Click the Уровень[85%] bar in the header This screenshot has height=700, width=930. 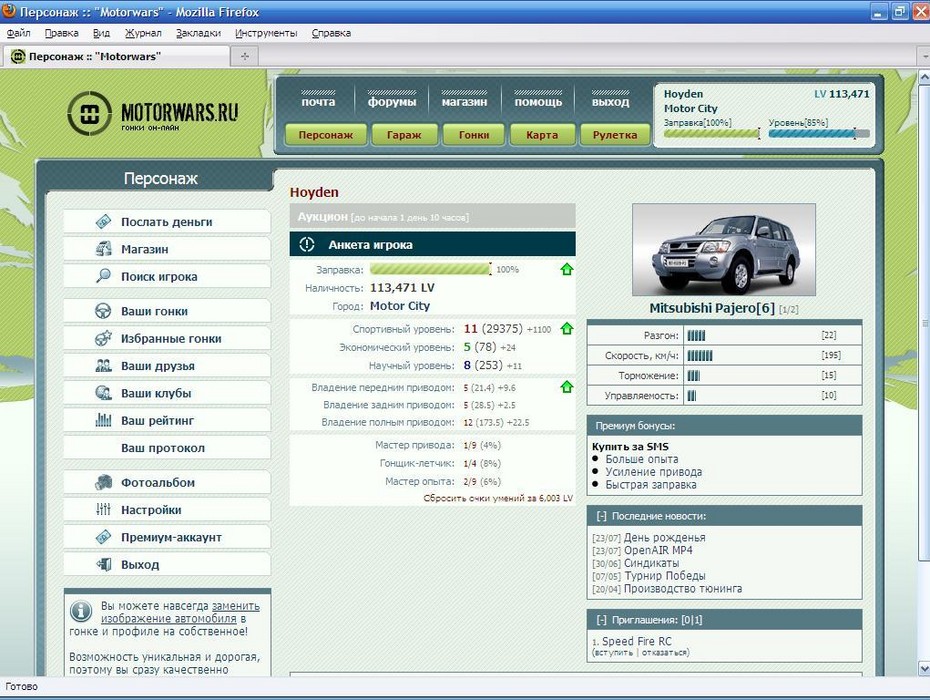coord(819,133)
